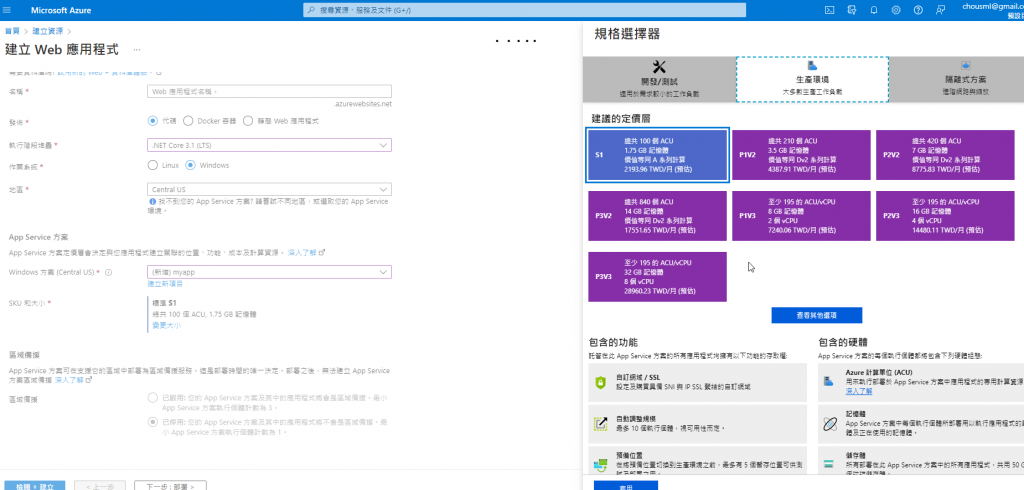This screenshot has width=1024, height=490.
Task: Switch to the 開發/測試 tab
Action: click(x=659, y=79)
